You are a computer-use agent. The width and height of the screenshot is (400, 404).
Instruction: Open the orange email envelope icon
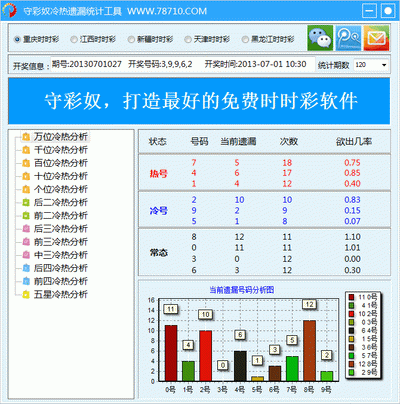click(x=376, y=38)
